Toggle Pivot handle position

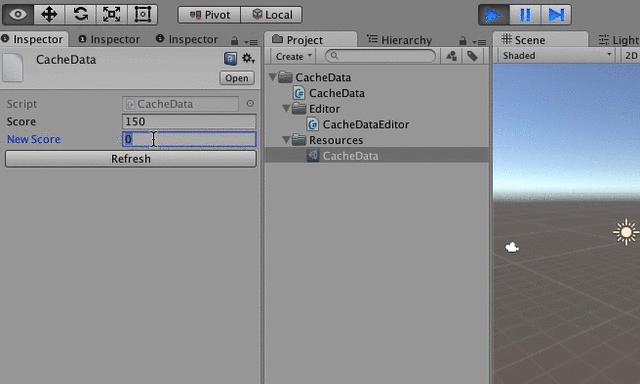[x=209, y=15]
